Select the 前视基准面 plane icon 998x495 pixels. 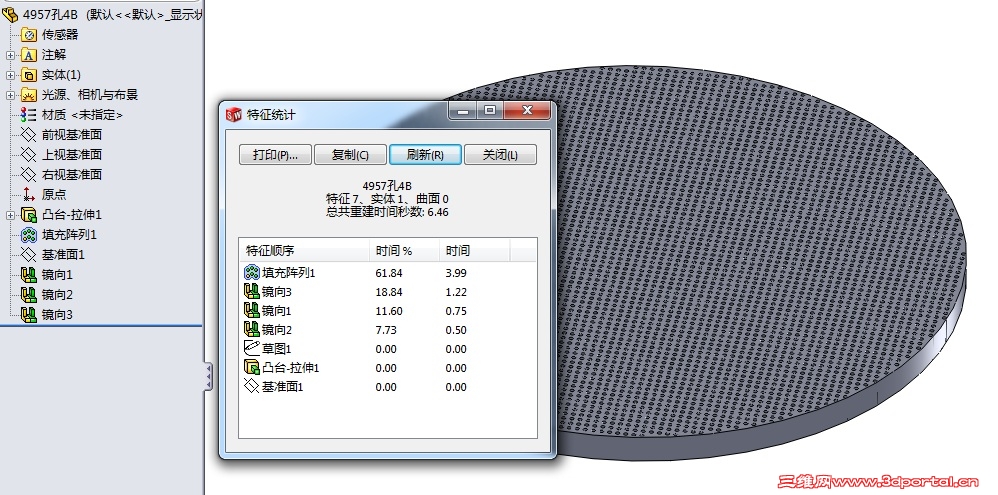tap(29, 134)
